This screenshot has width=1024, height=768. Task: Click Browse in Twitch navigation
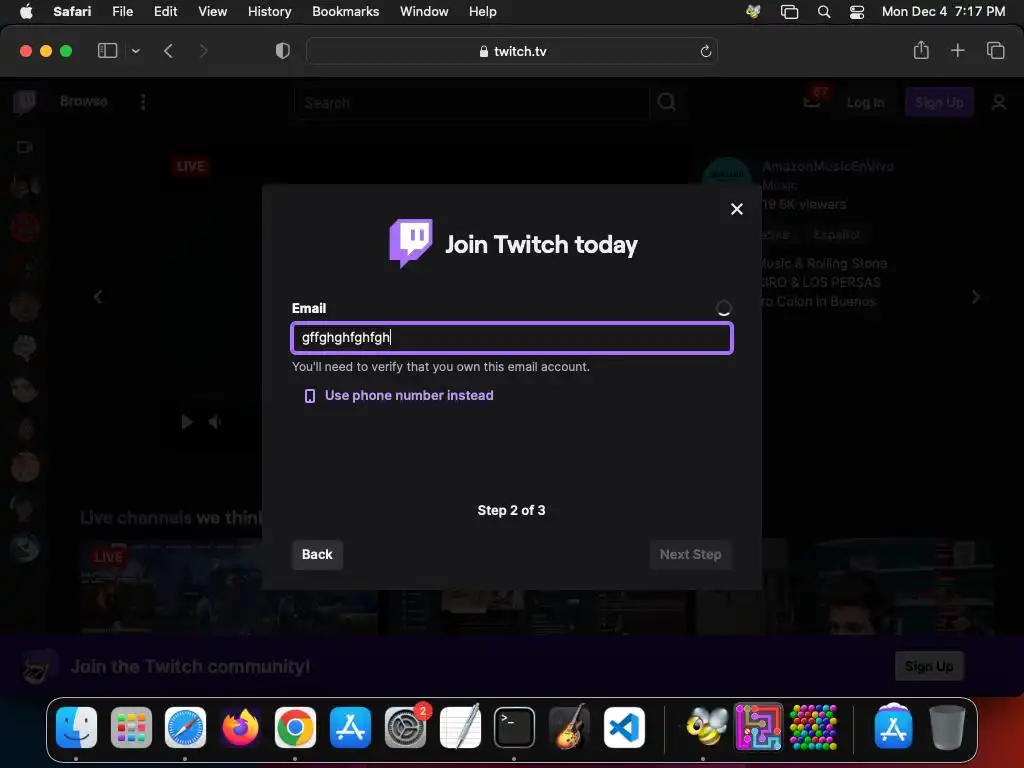coord(84,101)
